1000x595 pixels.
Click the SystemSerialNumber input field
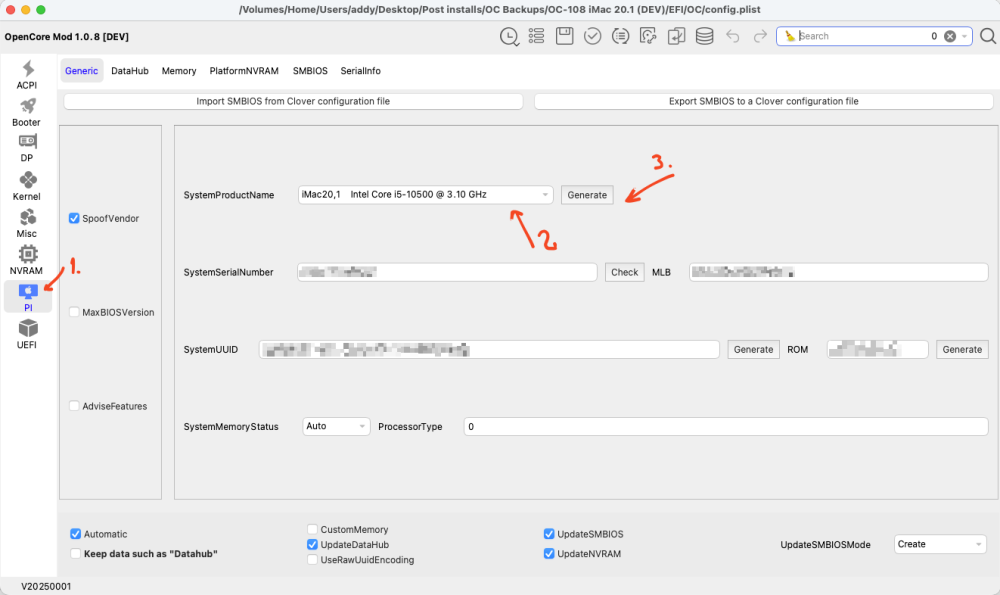tap(447, 272)
